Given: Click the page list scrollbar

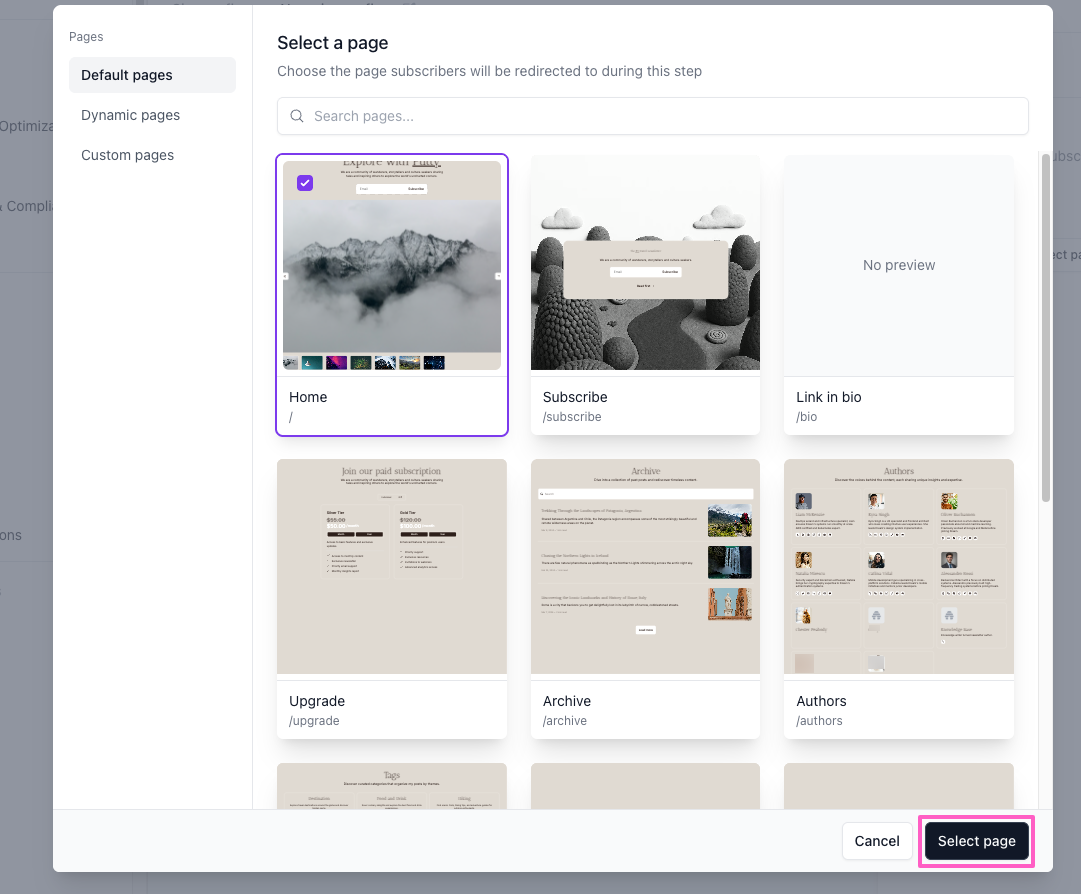Looking at the screenshot, I should 1045,327.
